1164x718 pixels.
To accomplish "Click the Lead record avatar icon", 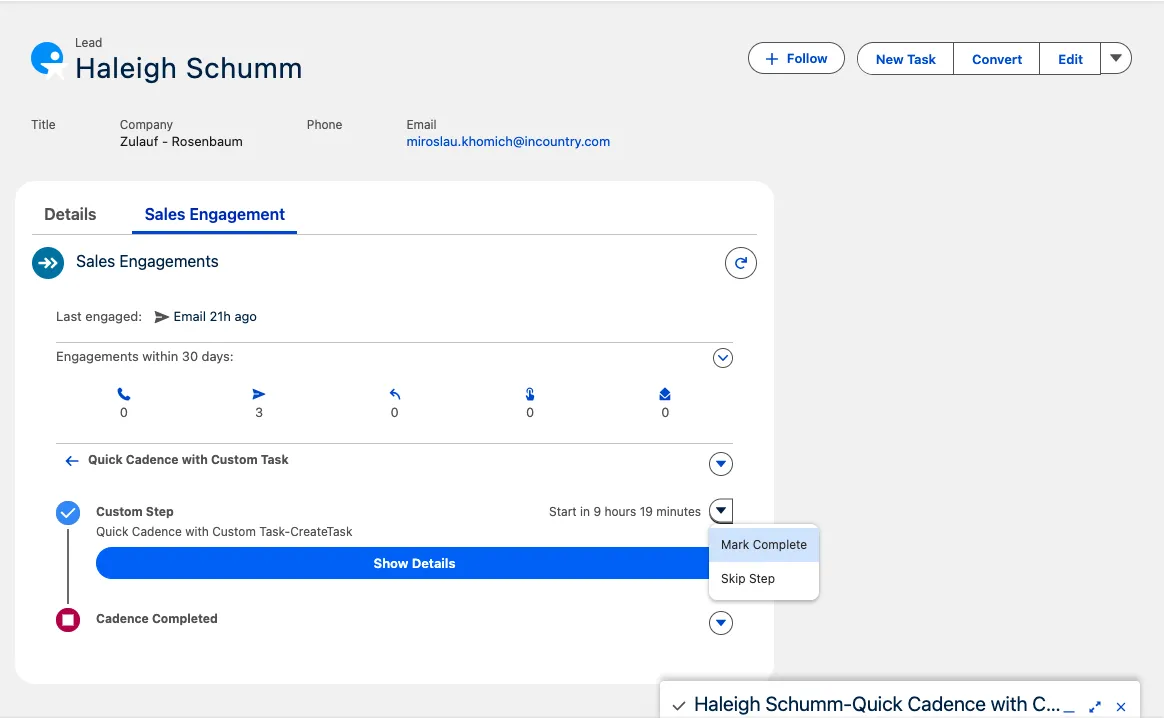I will (x=47, y=59).
